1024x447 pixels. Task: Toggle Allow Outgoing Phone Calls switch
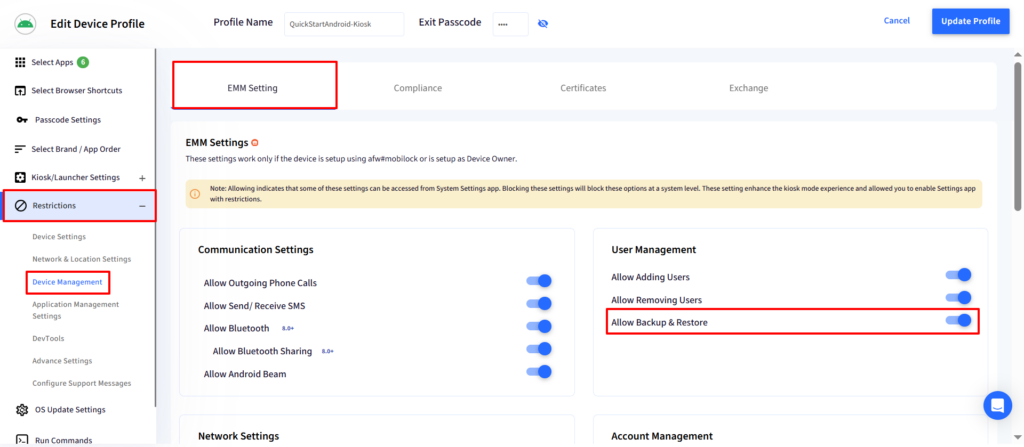(539, 281)
